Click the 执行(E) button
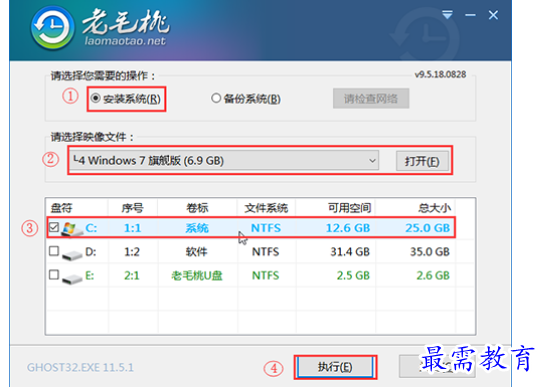The width and height of the screenshot is (543, 390). click(x=335, y=367)
